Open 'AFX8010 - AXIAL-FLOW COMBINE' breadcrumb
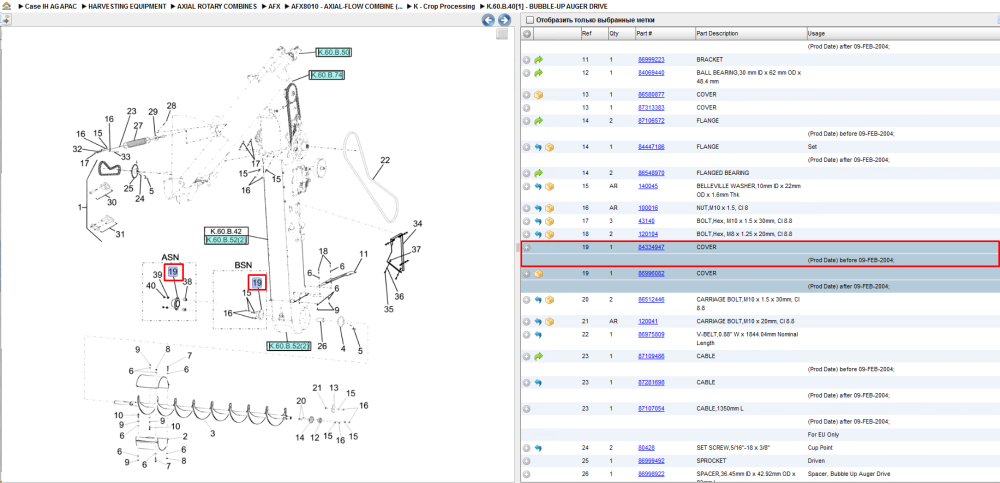Image resolution: width=1000 pixels, height=483 pixels. pyautogui.click(x=347, y=6)
